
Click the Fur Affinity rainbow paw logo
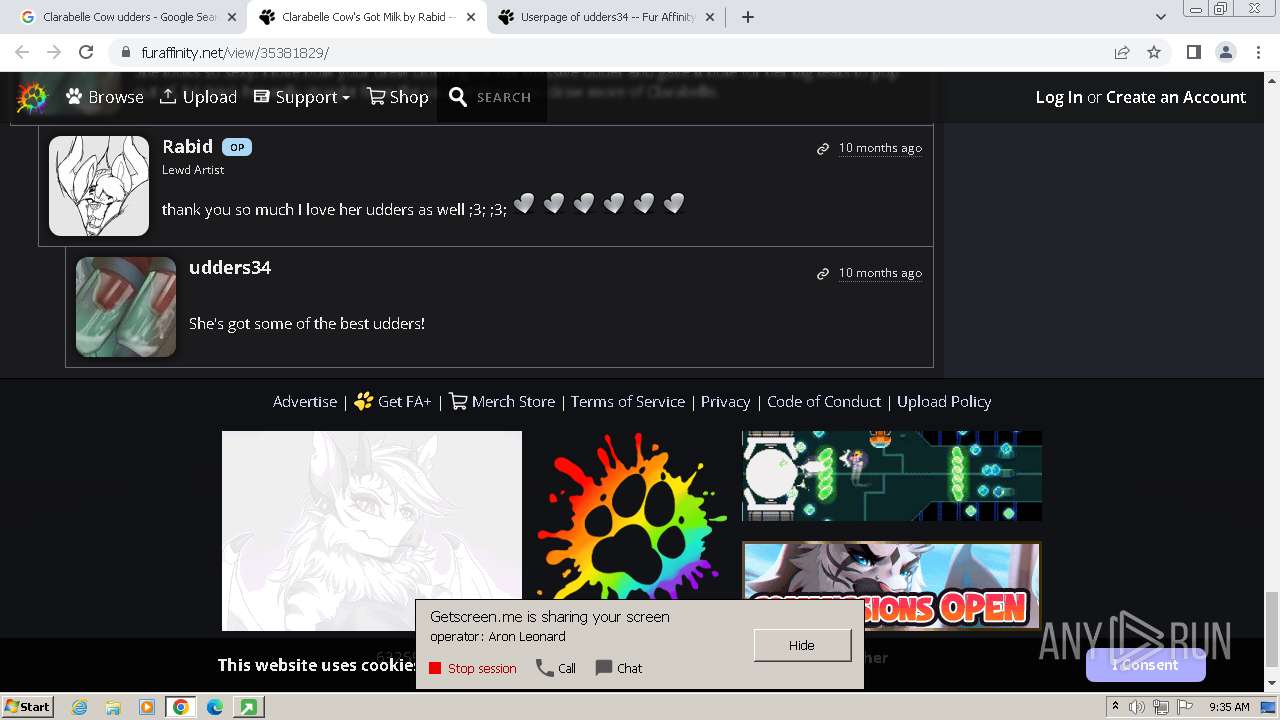pyautogui.click(x=33, y=97)
